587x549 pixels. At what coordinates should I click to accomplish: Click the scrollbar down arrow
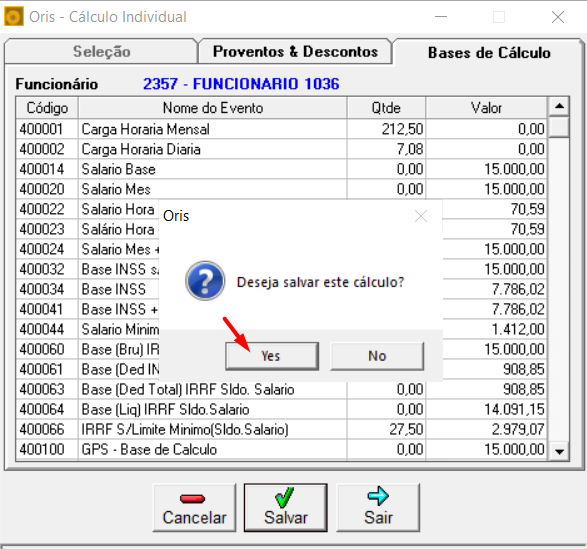coord(559,452)
